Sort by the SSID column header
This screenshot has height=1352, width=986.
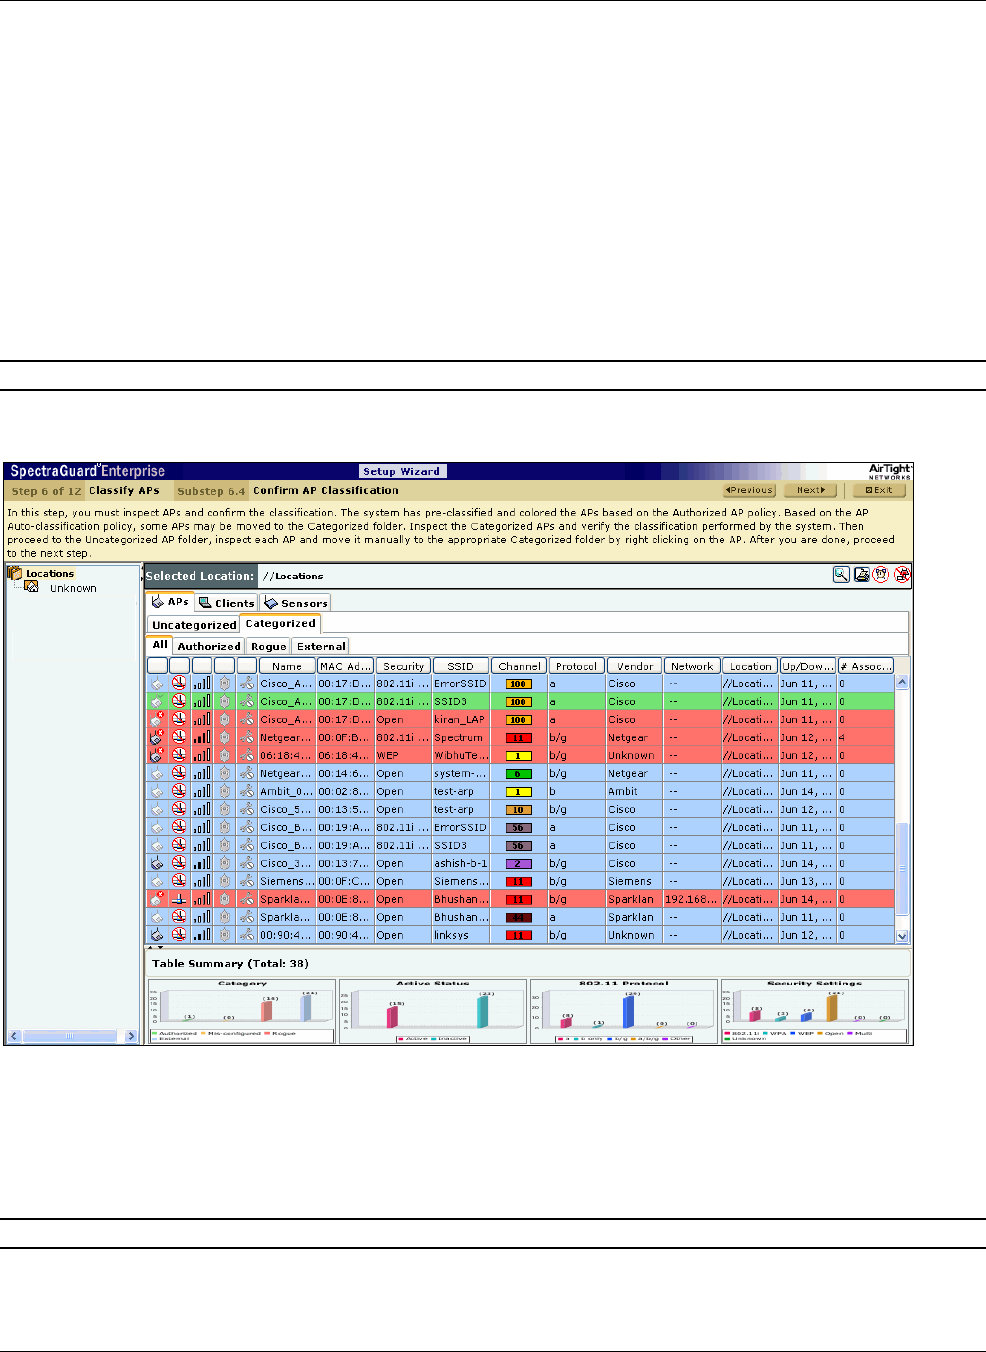coord(461,666)
